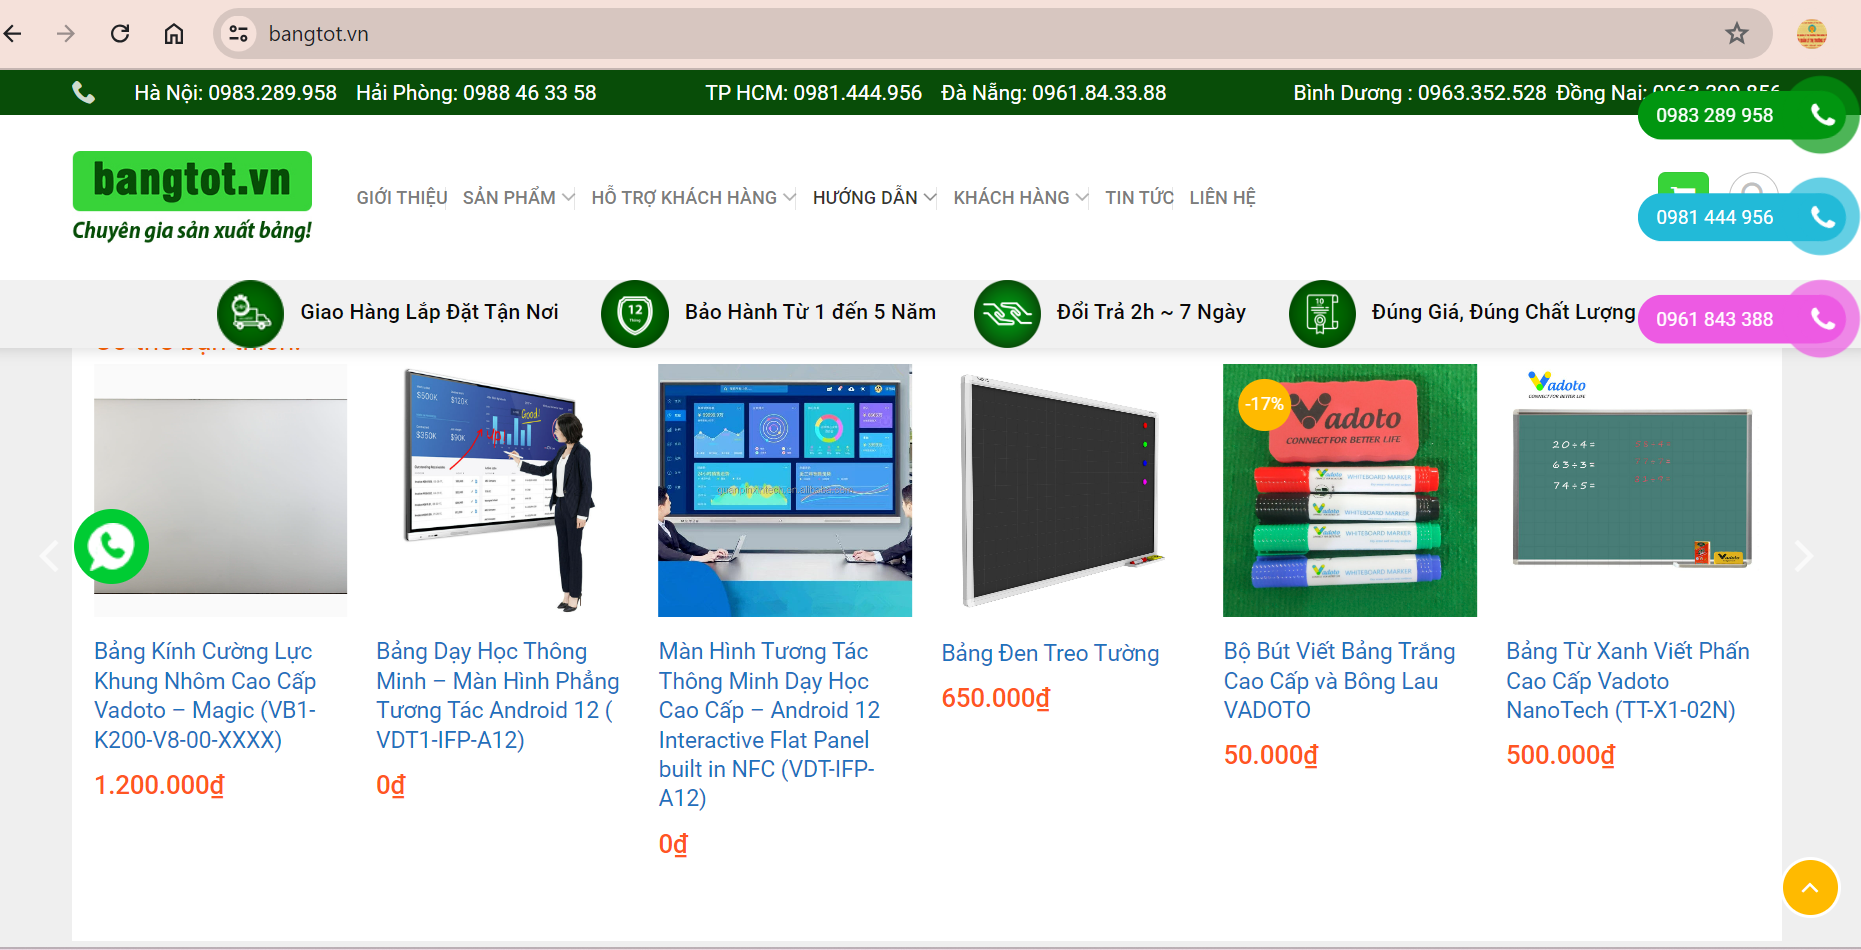
Task: Reload the page with the refresh icon
Action: coord(120,34)
